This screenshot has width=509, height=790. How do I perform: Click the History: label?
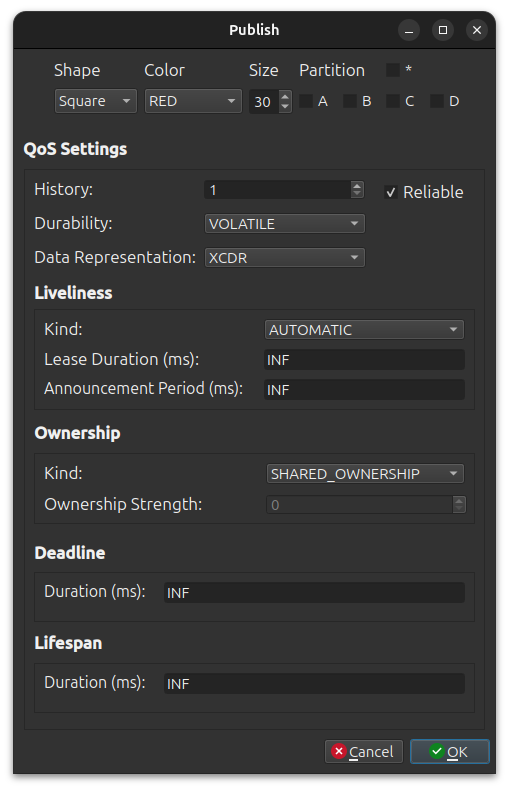pos(64,189)
